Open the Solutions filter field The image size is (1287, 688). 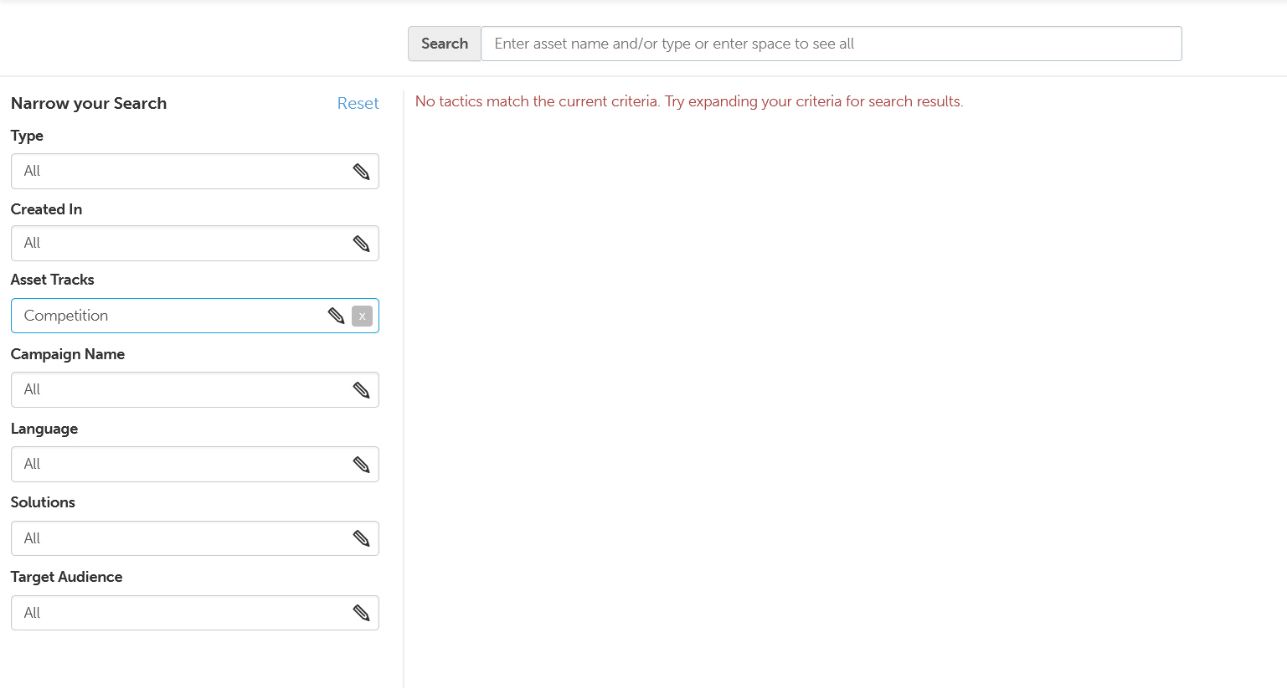pyautogui.click(x=195, y=538)
